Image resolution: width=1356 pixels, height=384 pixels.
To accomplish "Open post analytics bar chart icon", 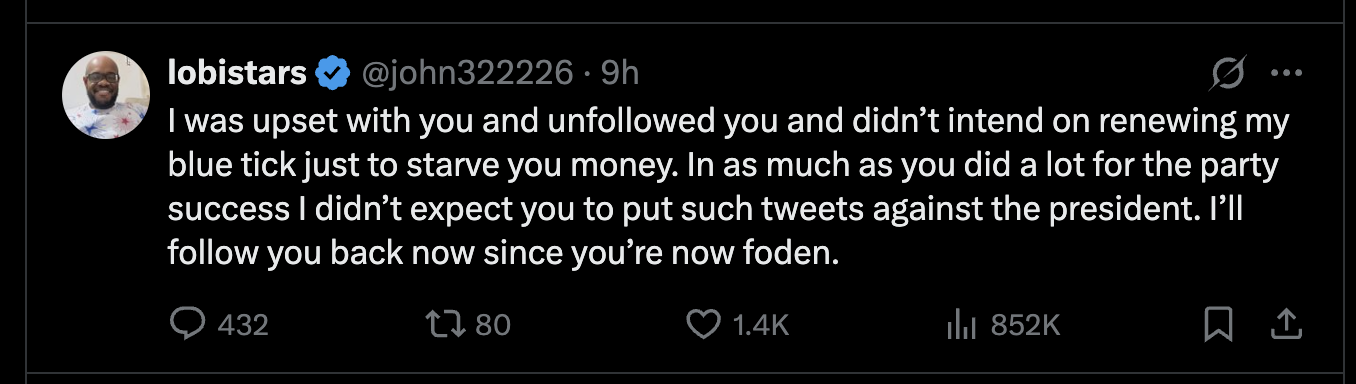I will [x=960, y=324].
